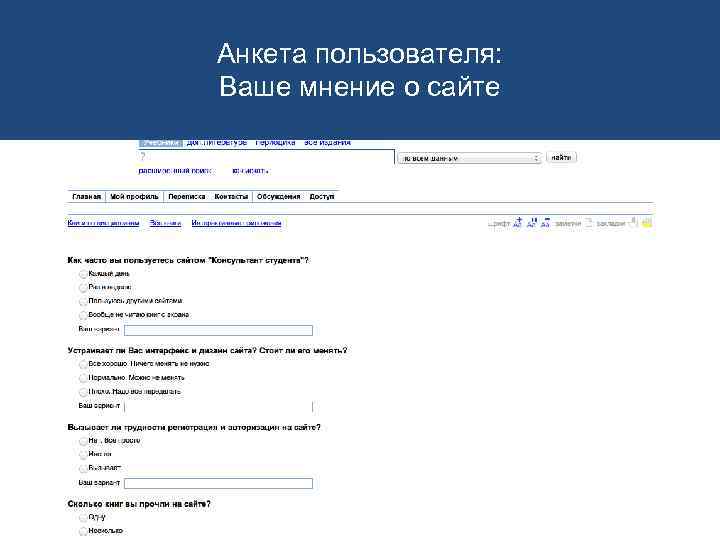This screenshot has width=720, height=540.
Task: Select the 'Каждый день' radio button
Action: 83,274
